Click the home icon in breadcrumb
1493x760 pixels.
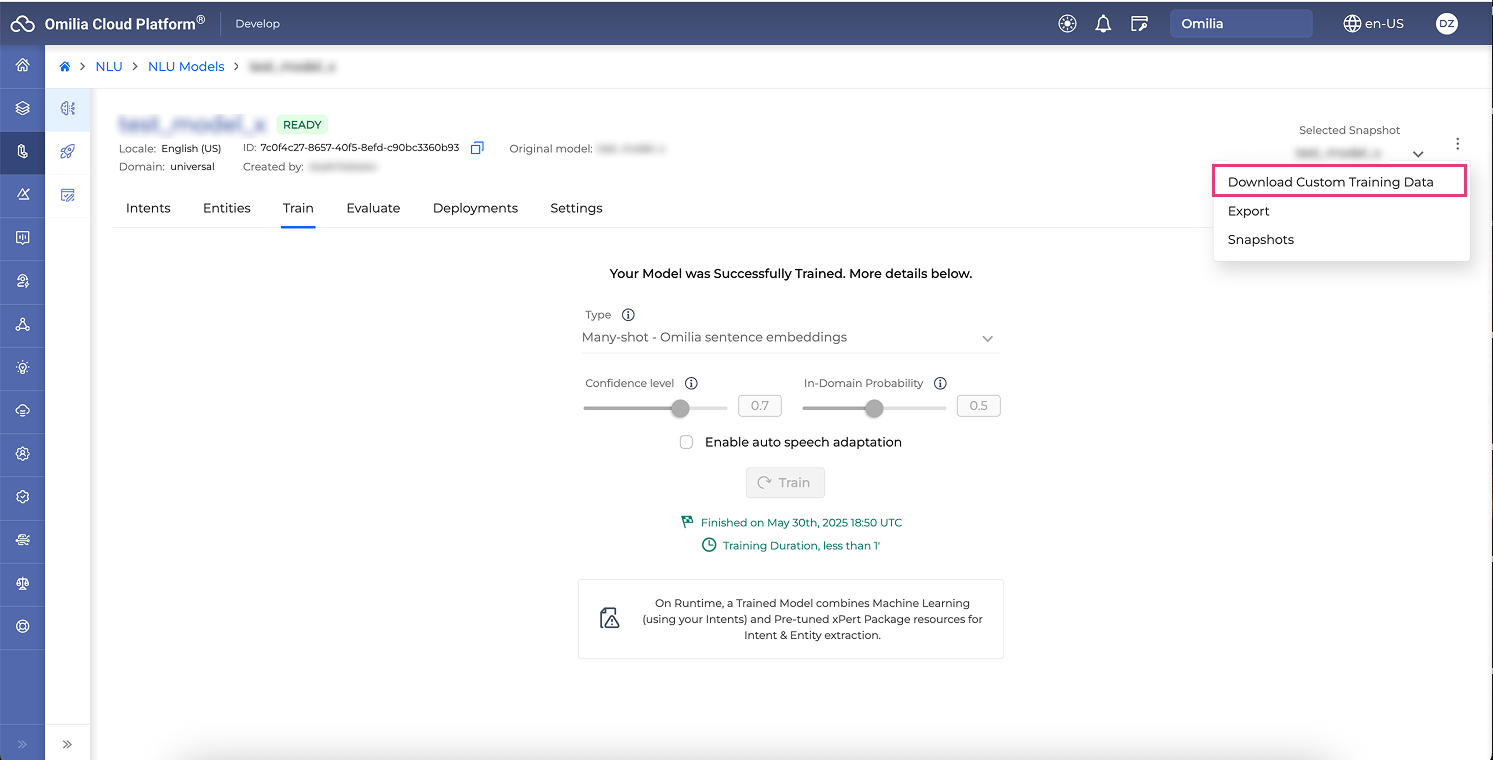65,67
